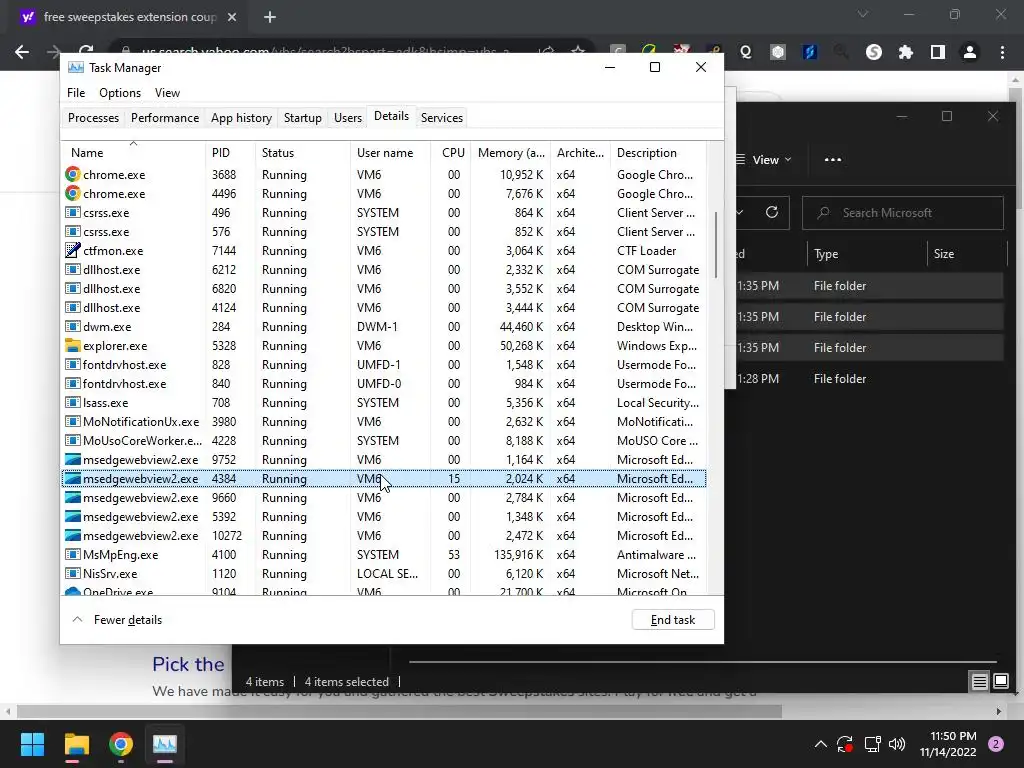
Task: Select fontdrvhost.exe with PID 828
Action: 384,364
